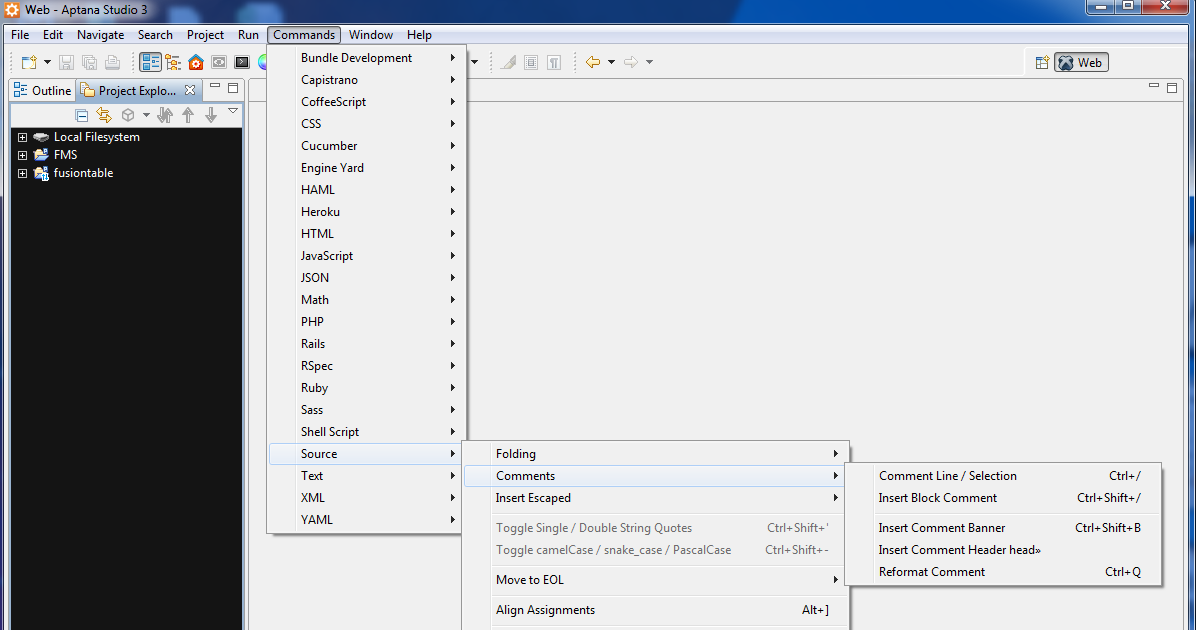The height and width of the screenshot is (630, 1196).
Task: Open the PHP commands submenu
Action: 366,322
